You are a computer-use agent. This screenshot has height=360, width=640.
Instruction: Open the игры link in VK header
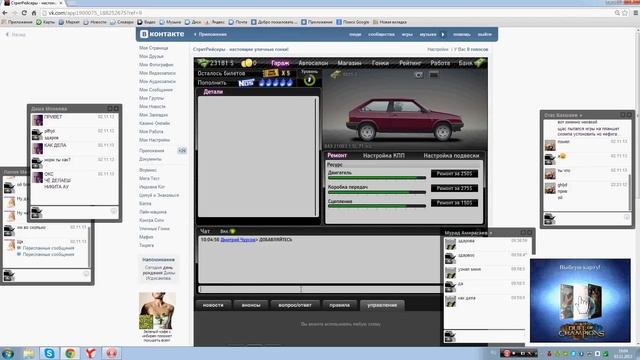tap(407, 34)
